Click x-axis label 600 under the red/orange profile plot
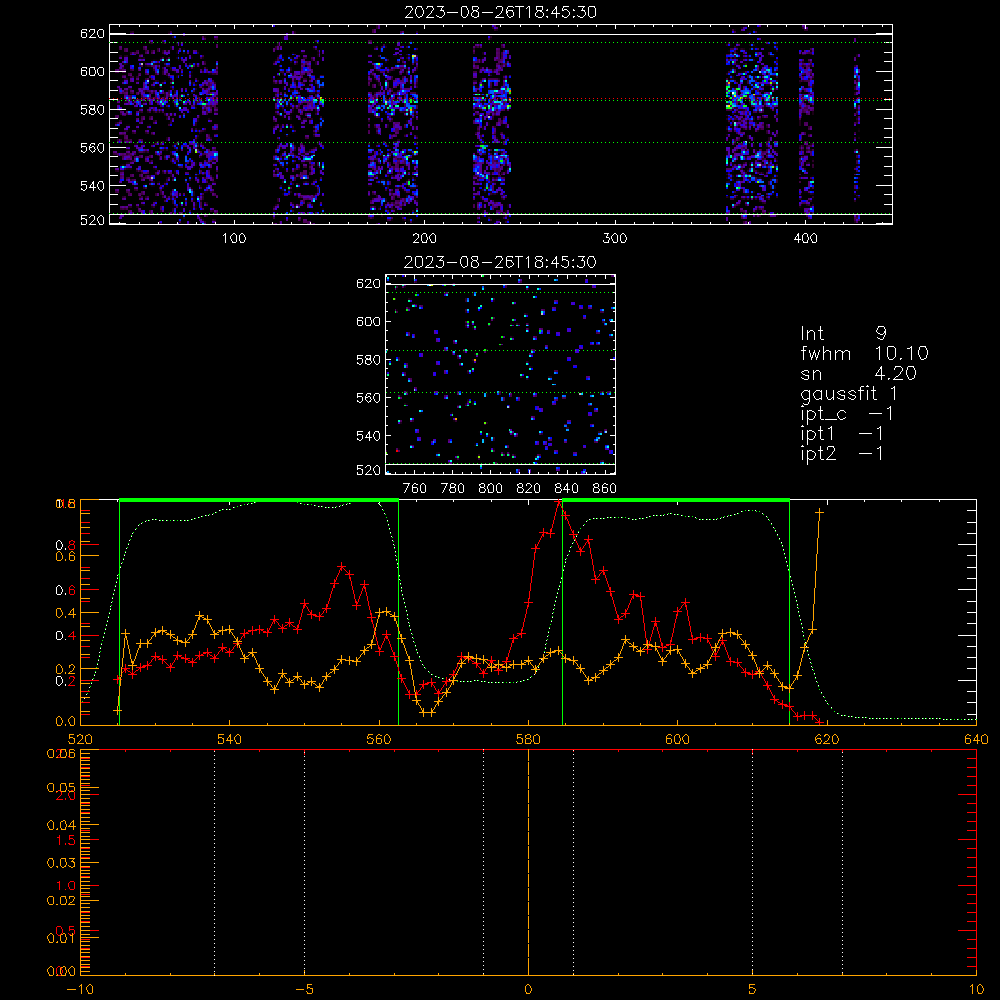1000x1000 pixels. coord(677,739)
